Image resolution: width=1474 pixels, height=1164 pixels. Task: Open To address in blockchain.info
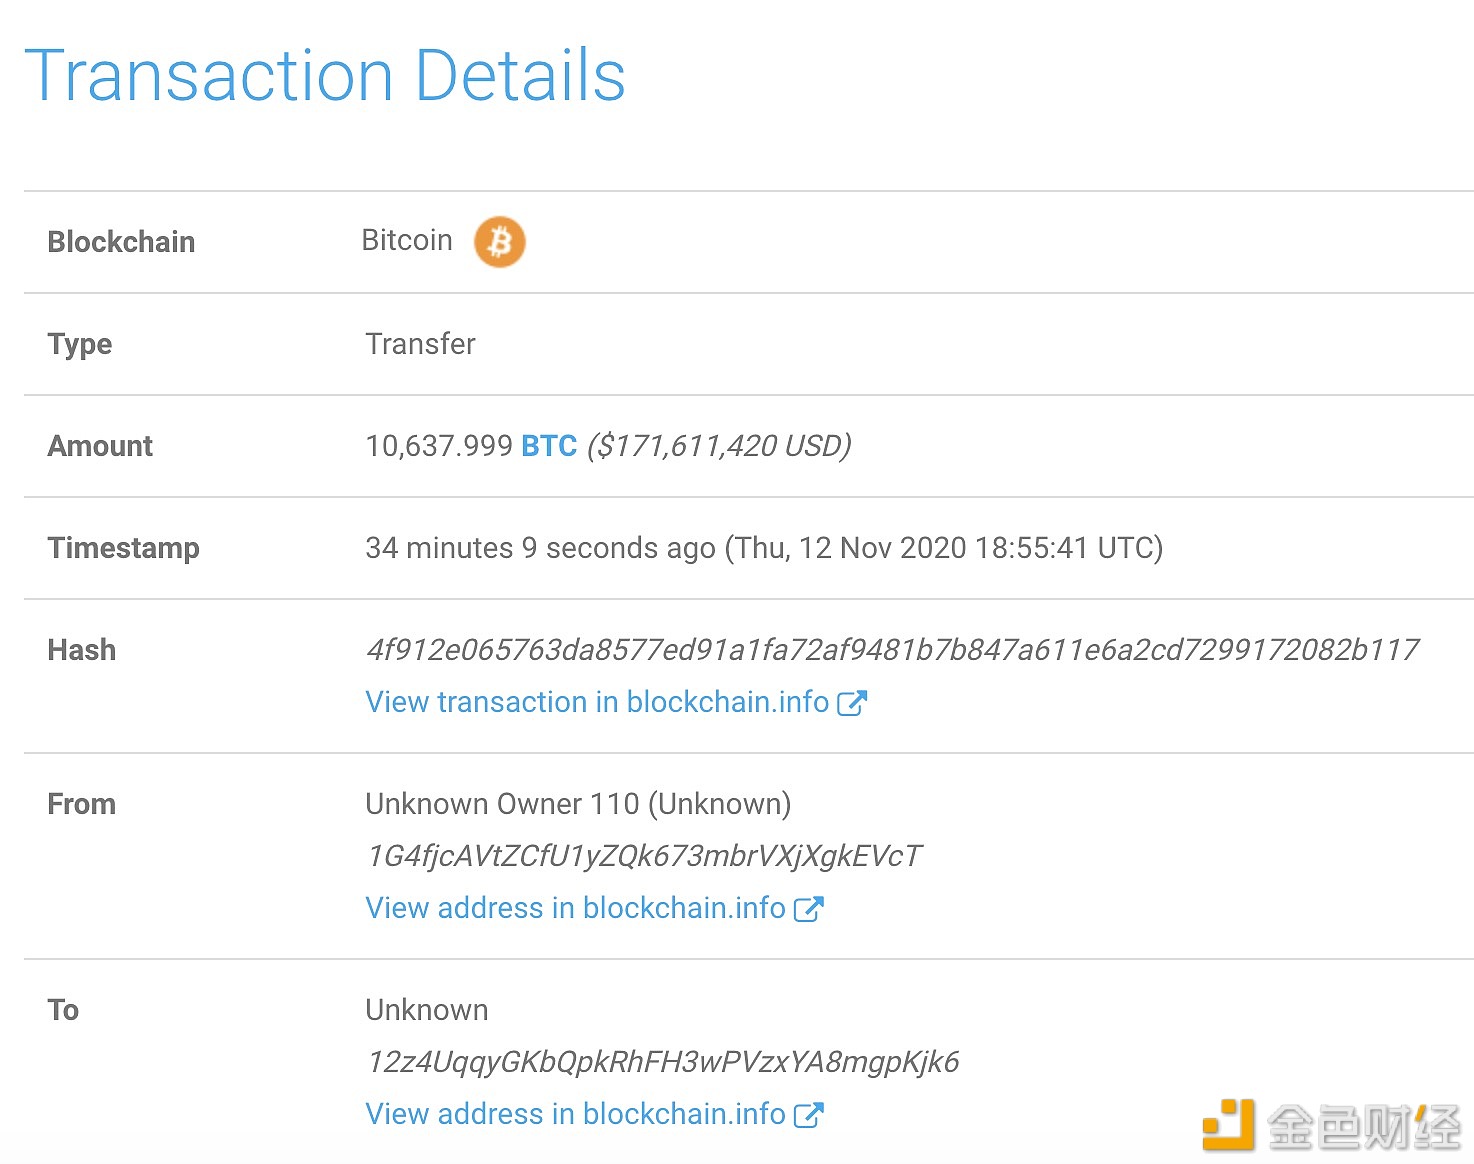point(575,1114)
